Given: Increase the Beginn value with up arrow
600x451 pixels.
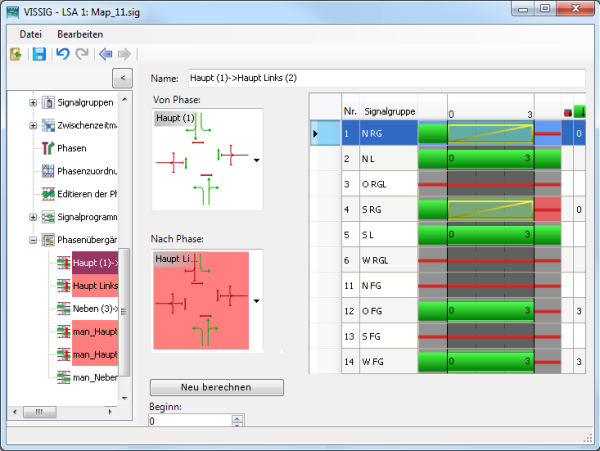Looking at the screenshot, I should click(237, 418).
